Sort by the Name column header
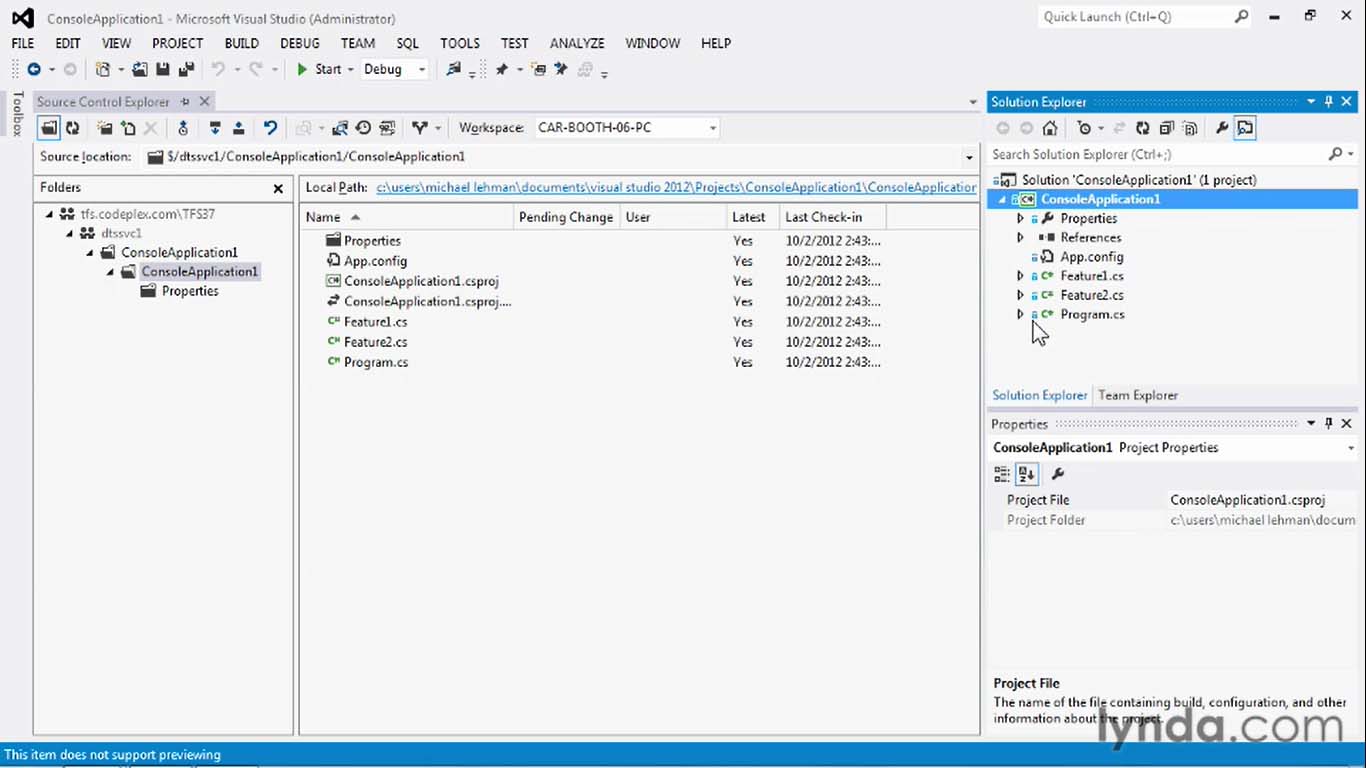 tap(407, 217)
